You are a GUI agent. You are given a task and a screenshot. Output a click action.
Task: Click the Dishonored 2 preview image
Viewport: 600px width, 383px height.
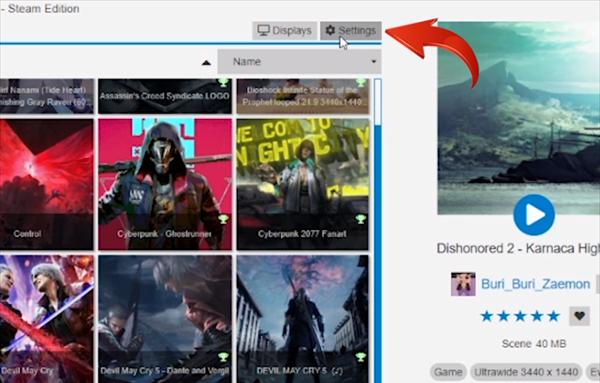point(519,118)
